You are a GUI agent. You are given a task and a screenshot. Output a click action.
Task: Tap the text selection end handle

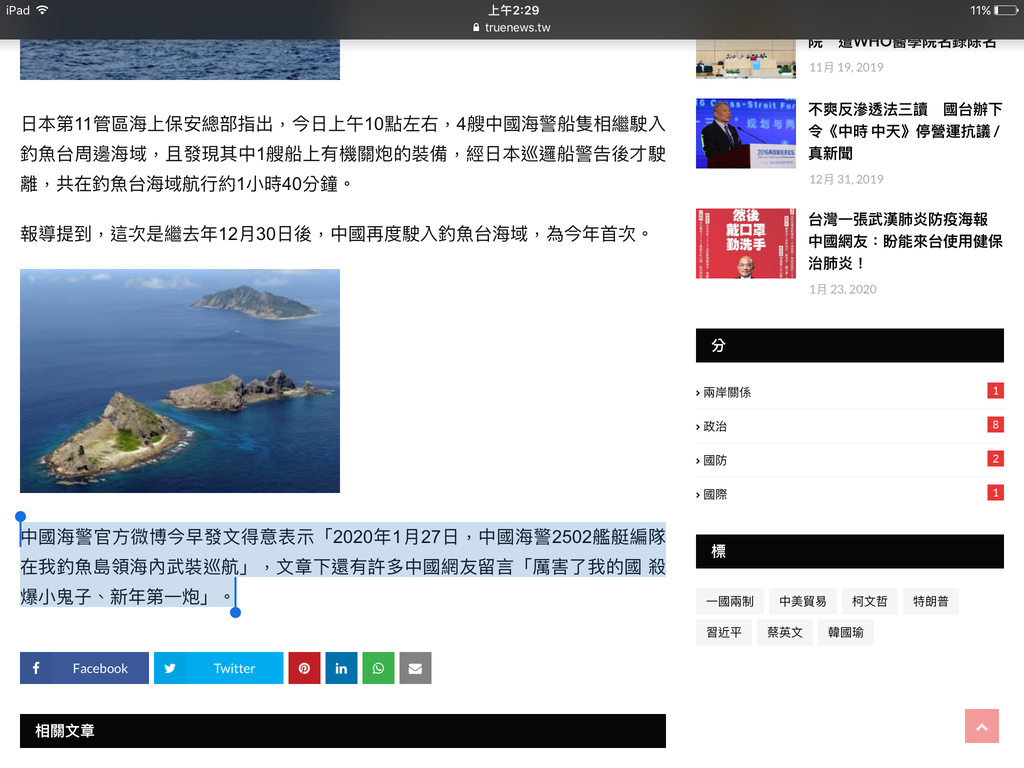[x=236, y=612]
